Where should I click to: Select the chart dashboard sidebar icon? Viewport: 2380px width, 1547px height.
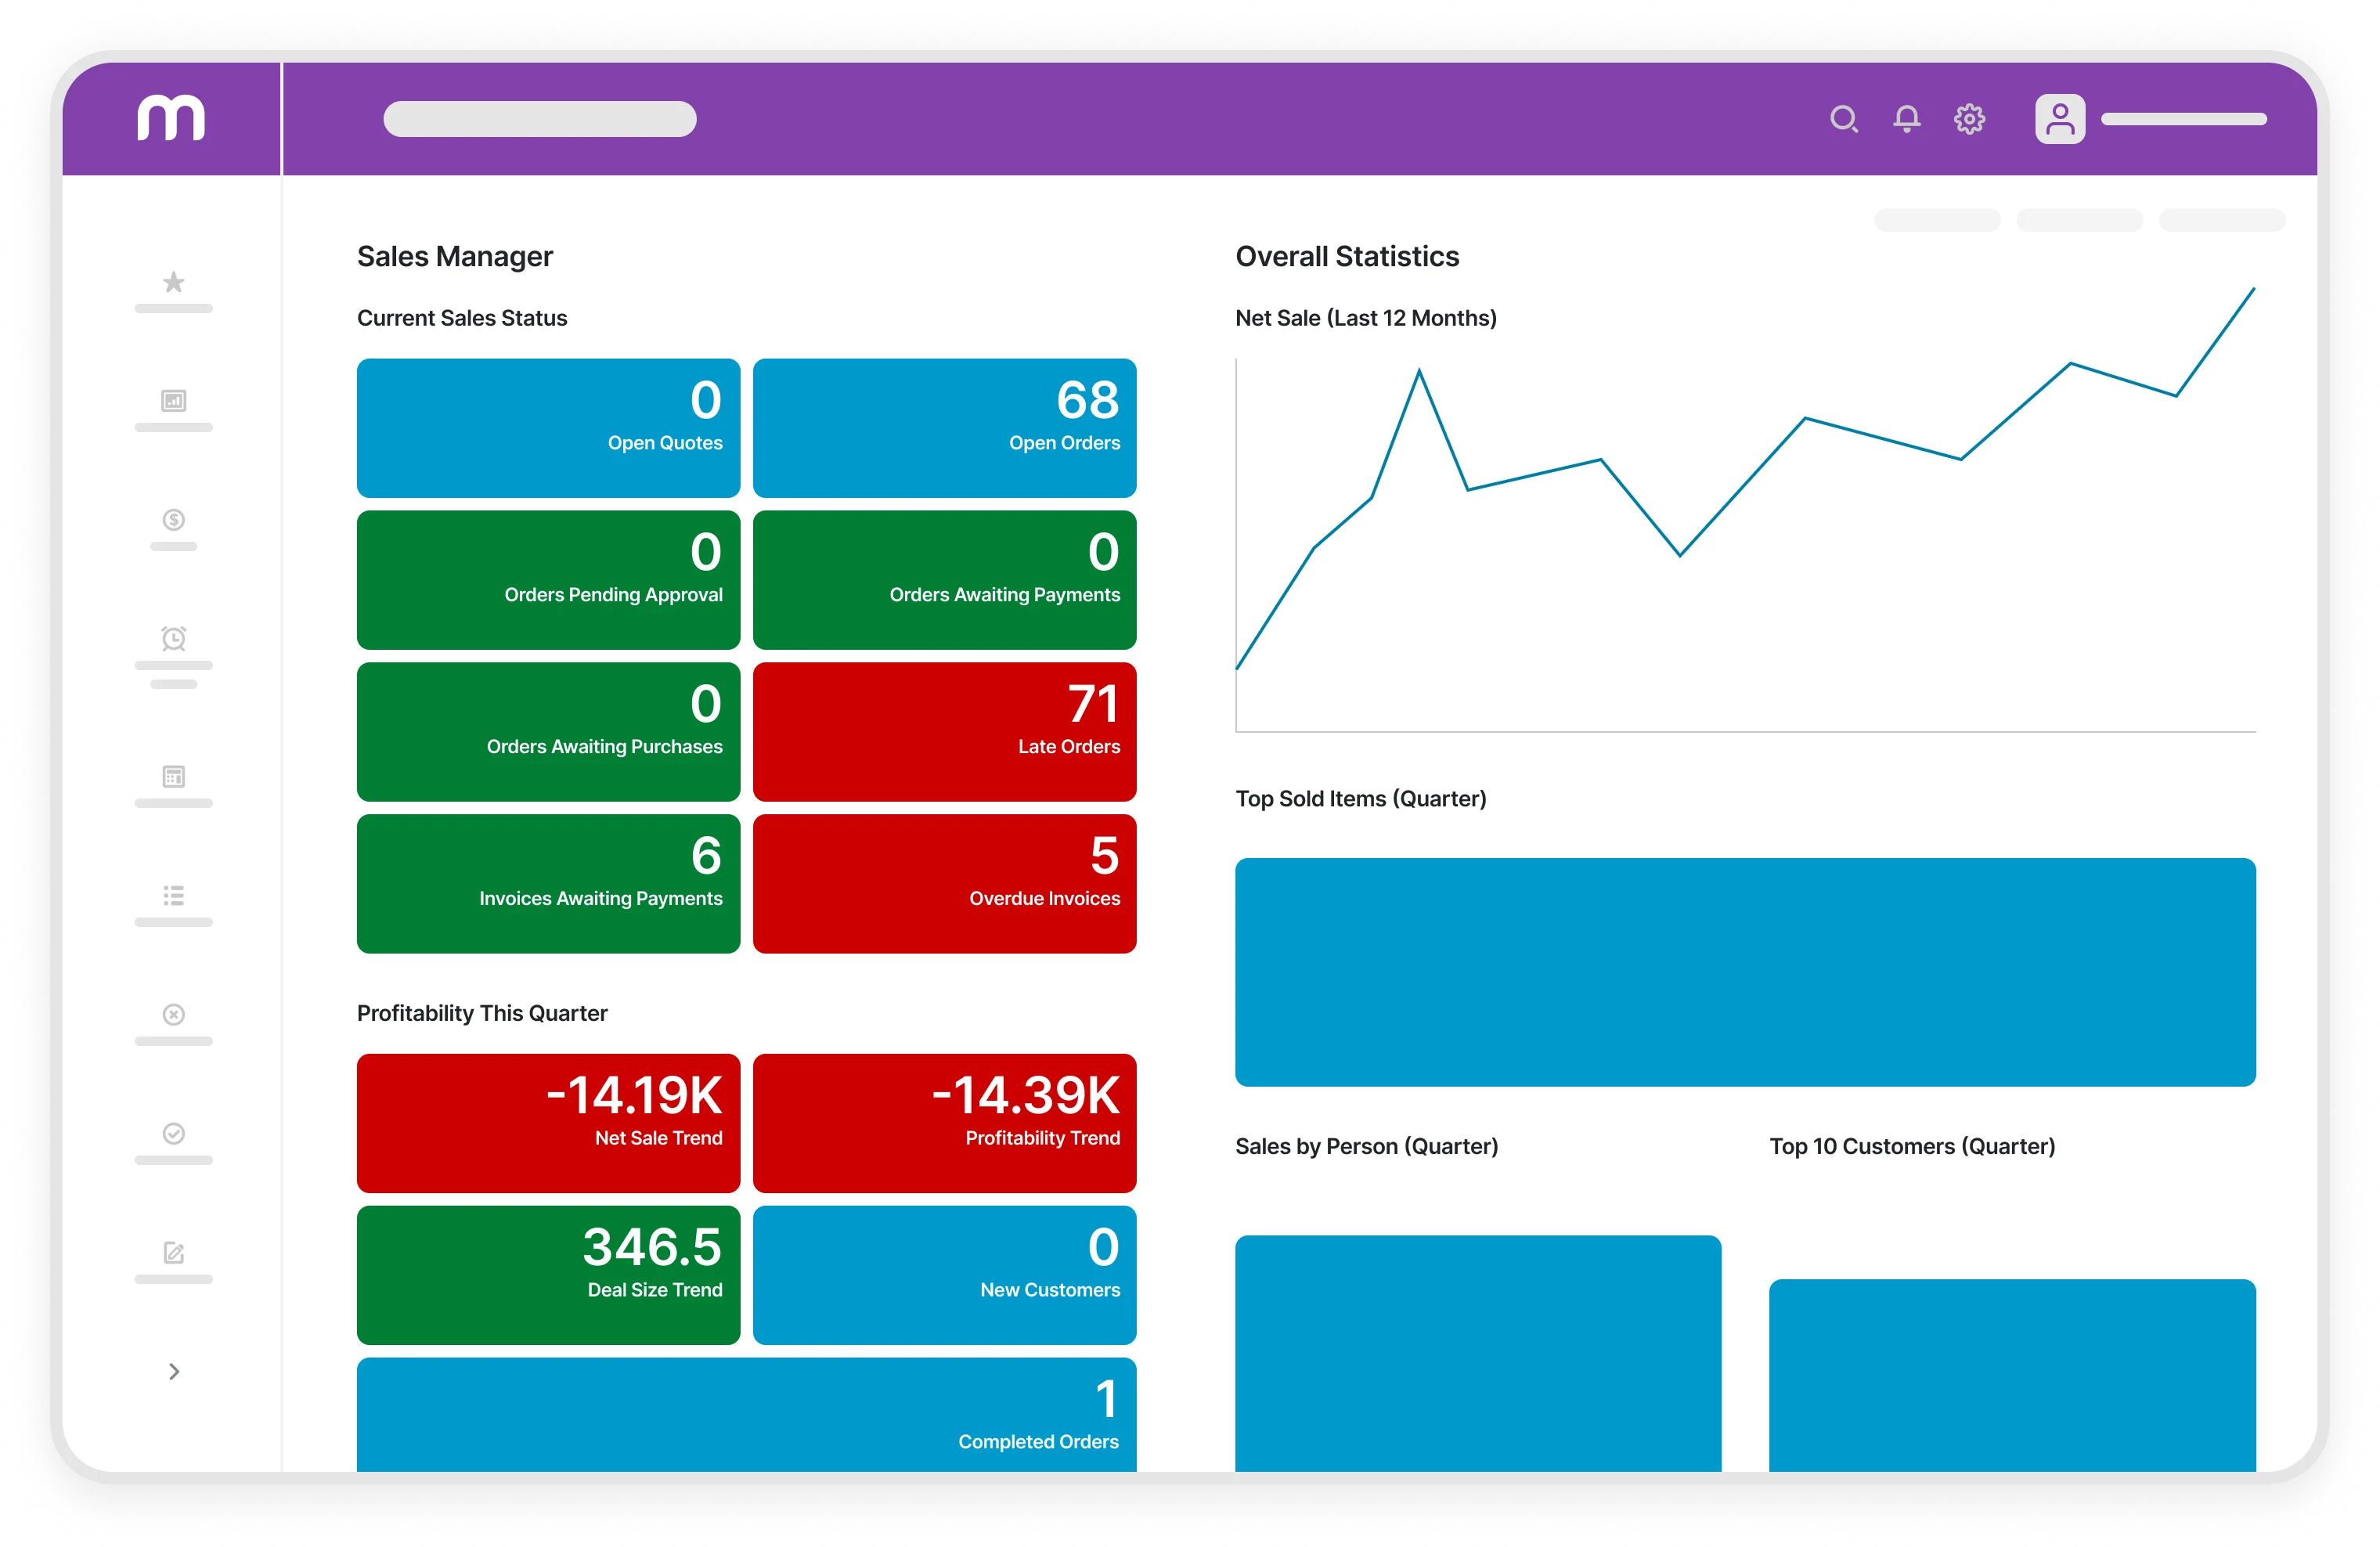click(174, 401)
